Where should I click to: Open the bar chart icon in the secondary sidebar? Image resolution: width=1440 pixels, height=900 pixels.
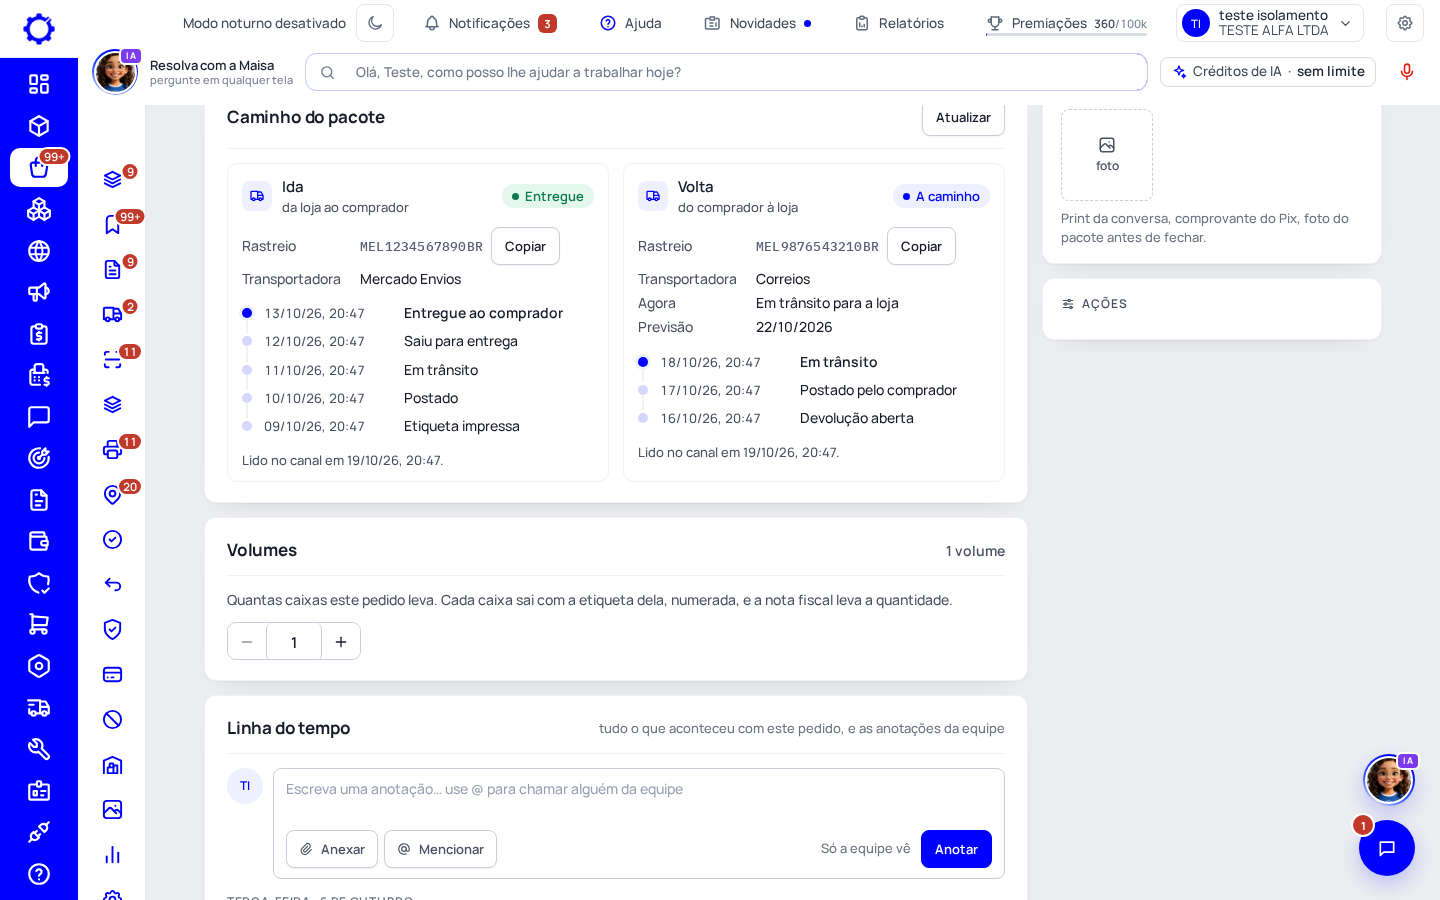point(113,855)
